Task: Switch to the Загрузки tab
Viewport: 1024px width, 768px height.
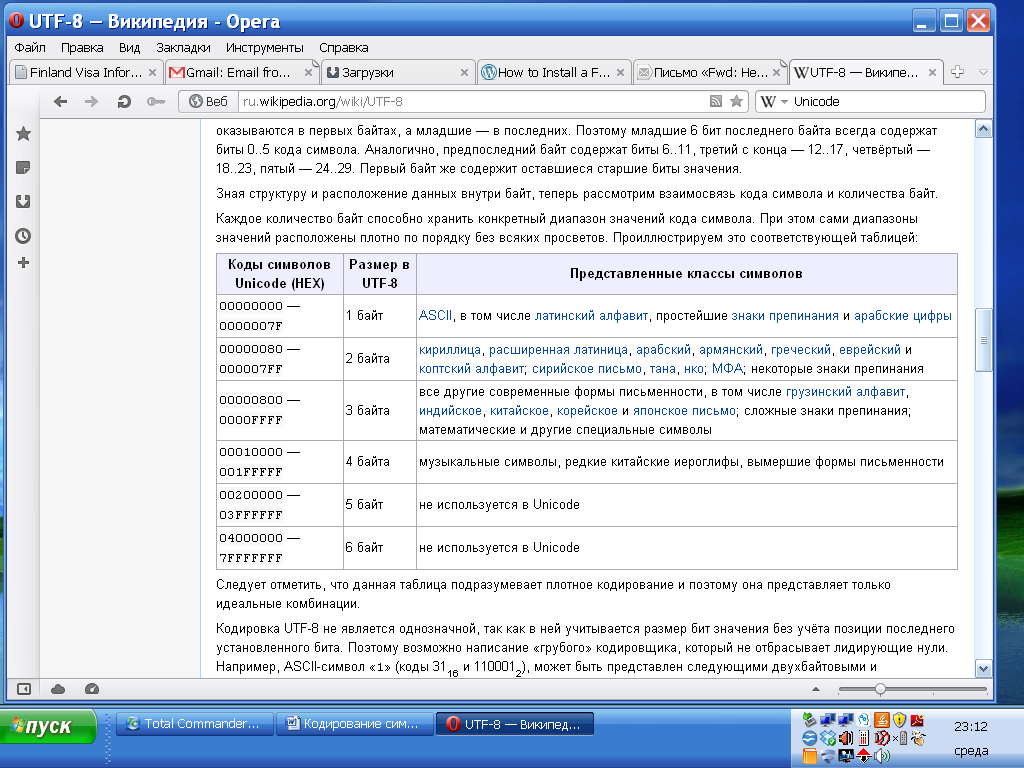Action: tap(398, 72)
